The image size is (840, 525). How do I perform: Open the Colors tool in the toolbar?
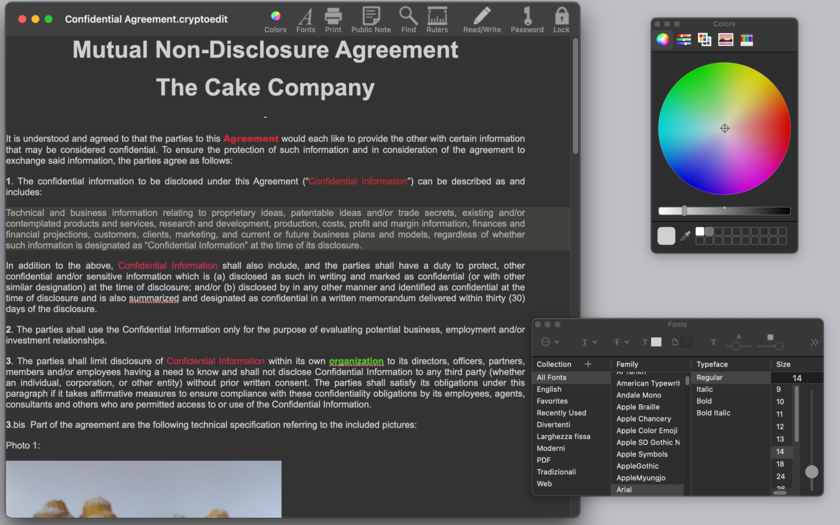(275, 20)
